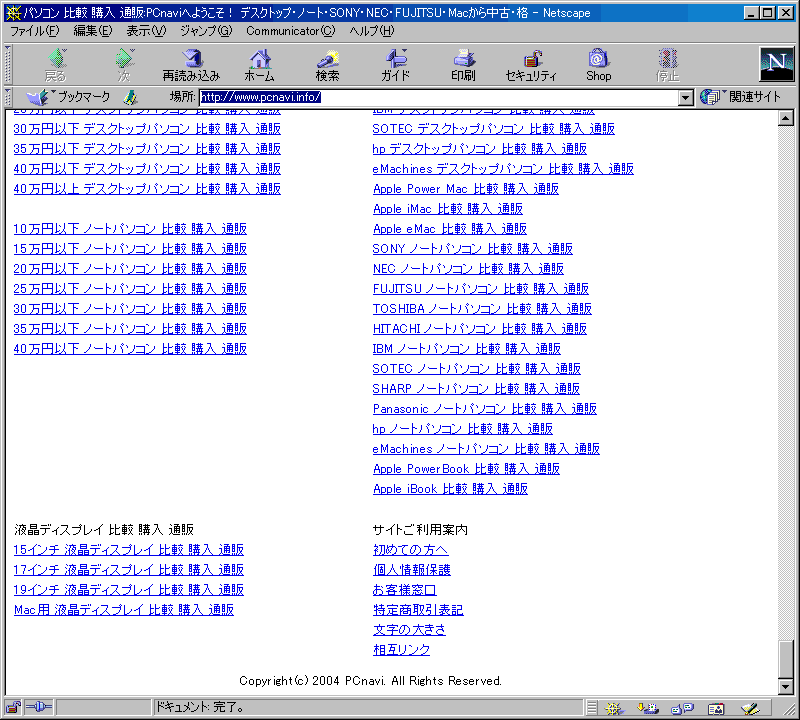Open FUJITSU ノートパソコン link

click(x=481, y=289)
